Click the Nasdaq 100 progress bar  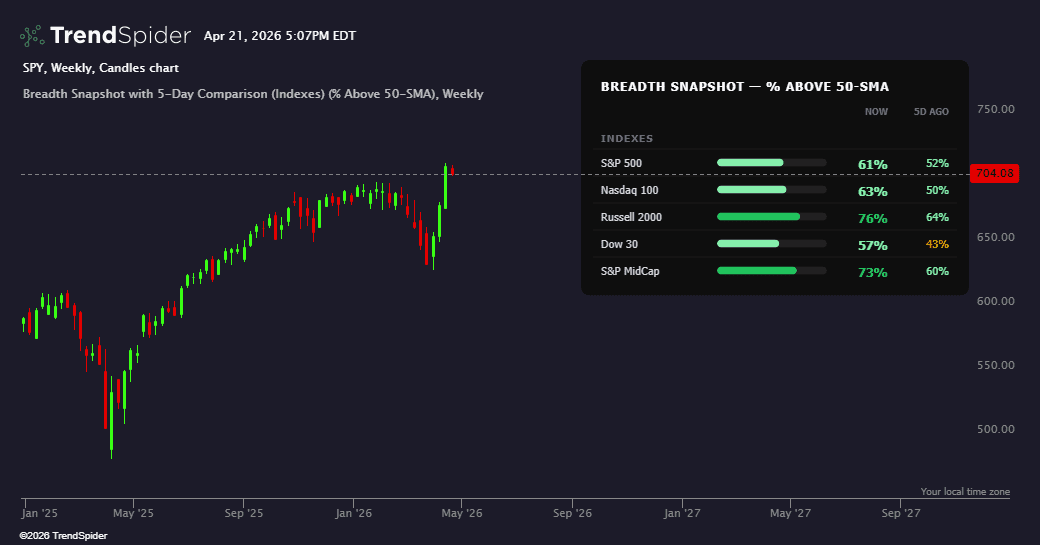[771, 190]
